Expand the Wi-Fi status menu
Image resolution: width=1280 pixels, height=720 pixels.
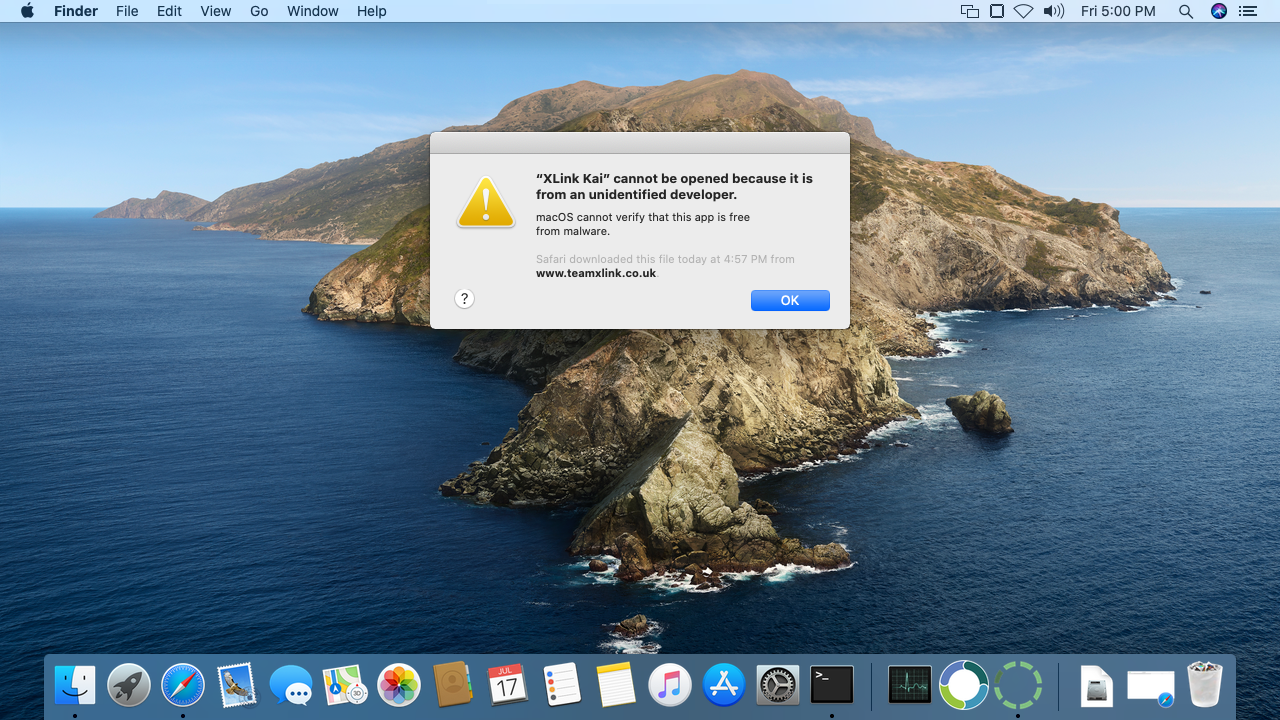pos(1023,11)
